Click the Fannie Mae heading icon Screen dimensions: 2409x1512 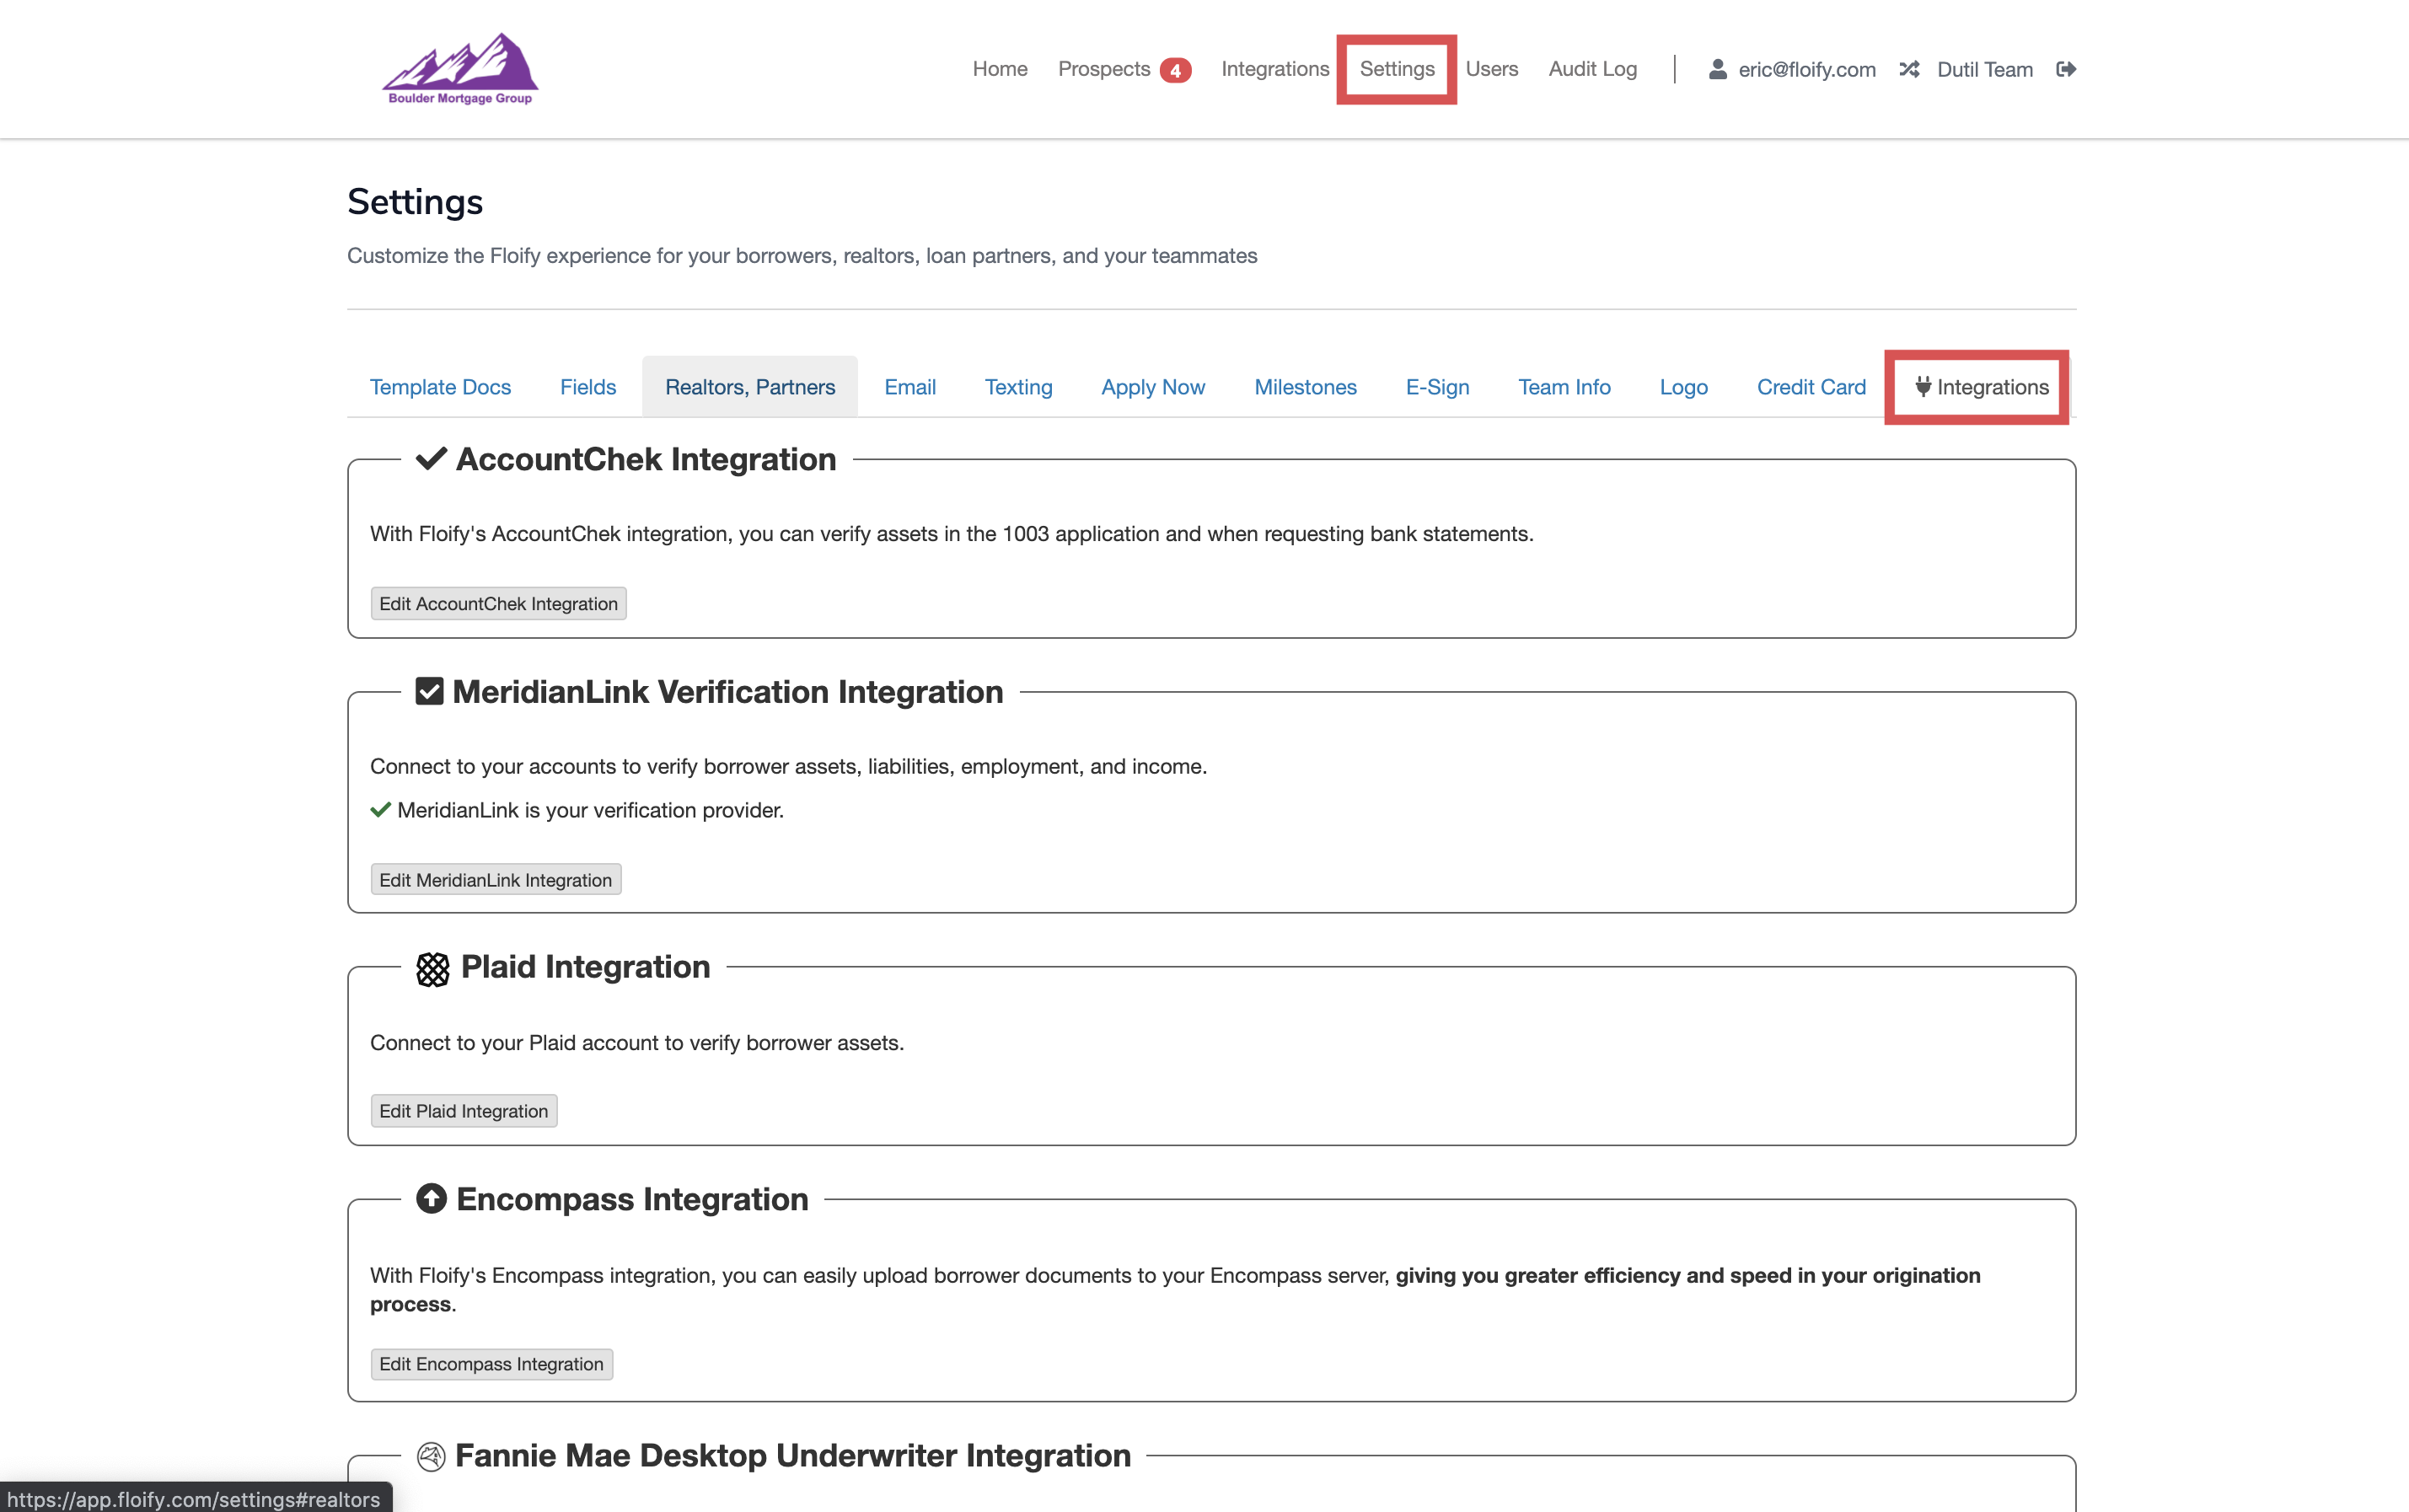point(431,1456)
